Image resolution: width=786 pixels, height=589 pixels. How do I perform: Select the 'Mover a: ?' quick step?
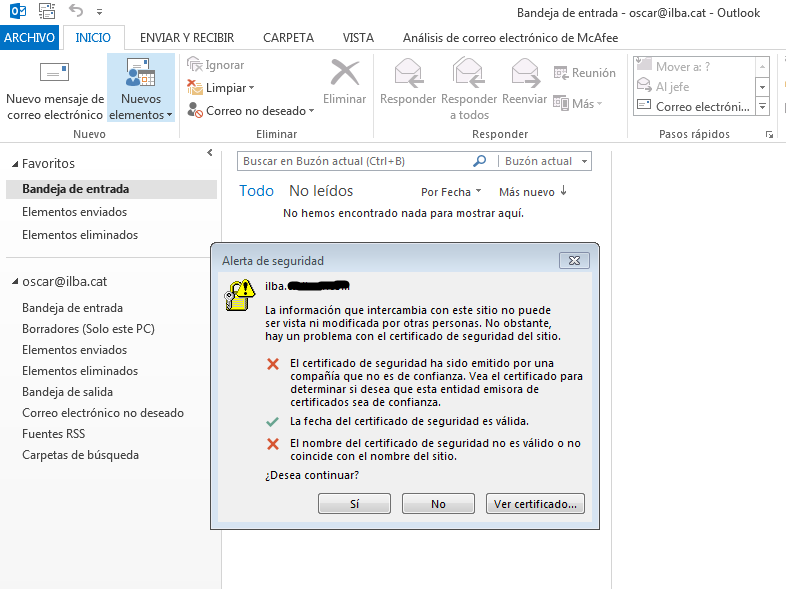point(694,66)
